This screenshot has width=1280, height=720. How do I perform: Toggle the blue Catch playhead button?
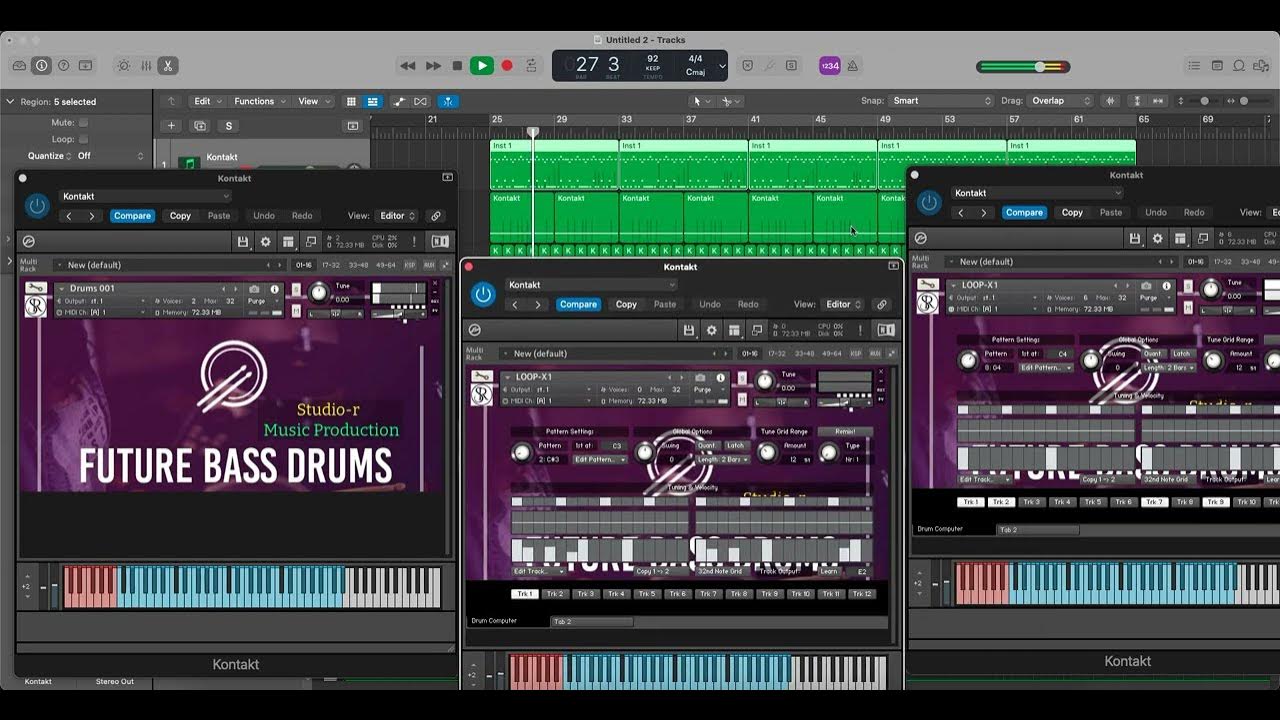[448, 101]
